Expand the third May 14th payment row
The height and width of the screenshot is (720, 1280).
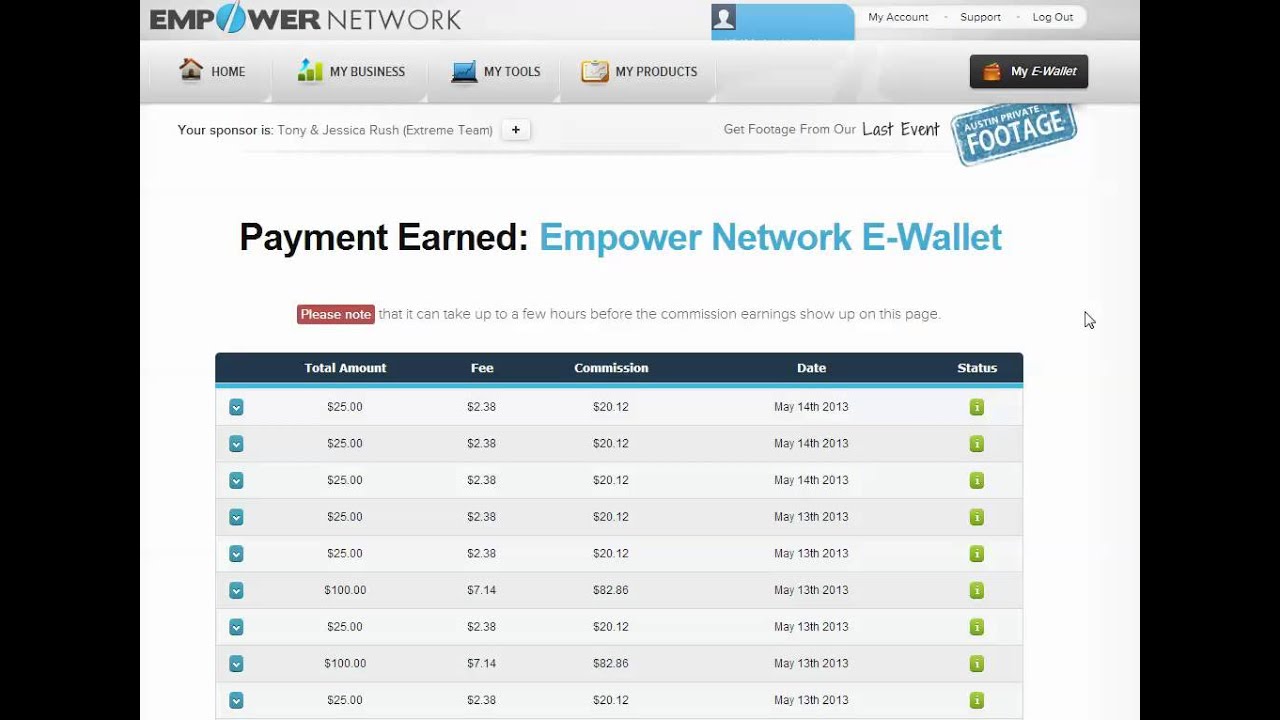[236, 481]
